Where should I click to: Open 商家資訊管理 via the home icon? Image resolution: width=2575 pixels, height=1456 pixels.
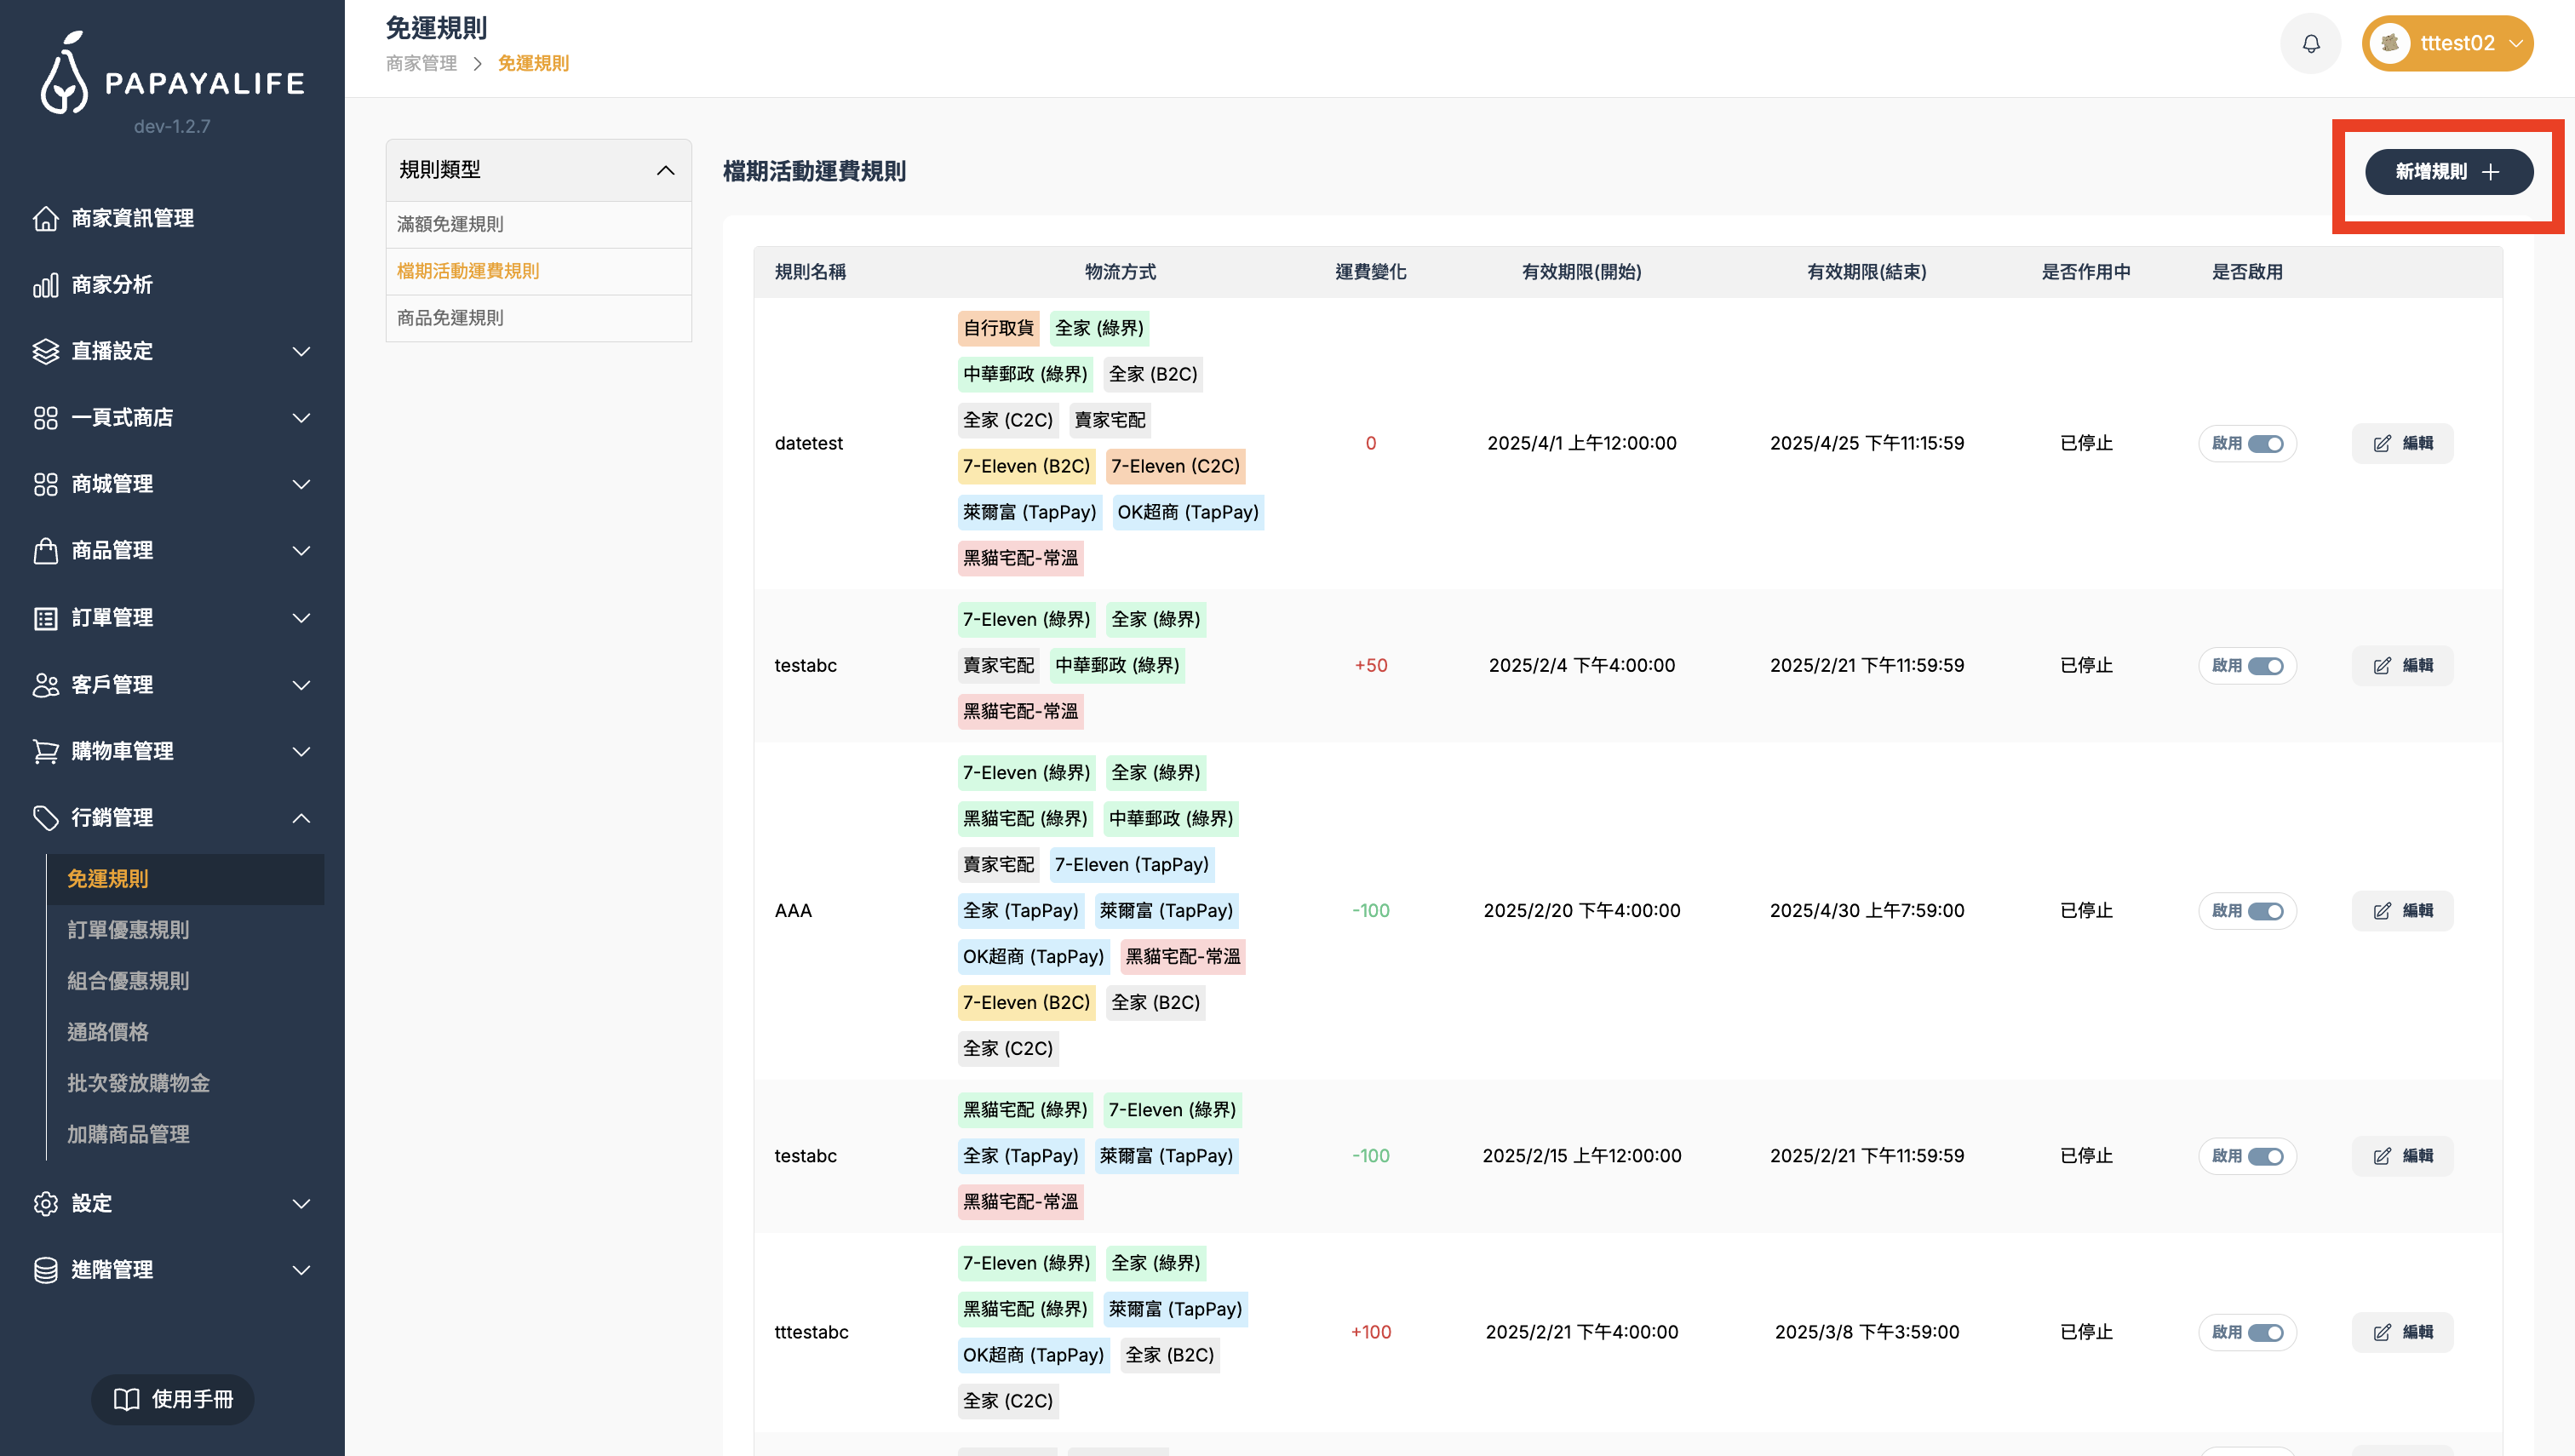click(x=47, y=218)
